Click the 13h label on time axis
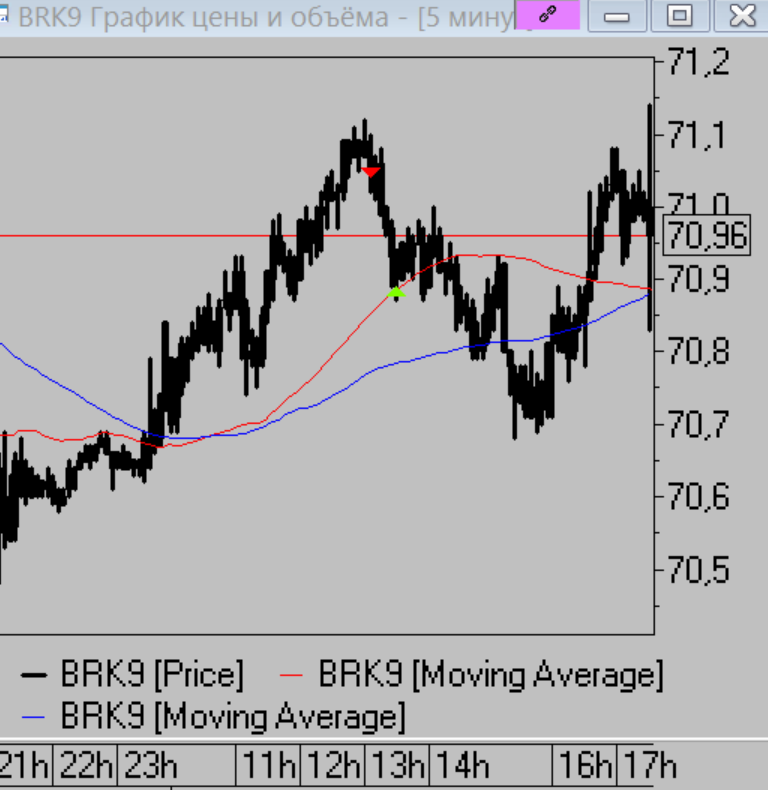 [x=397, y=767]
